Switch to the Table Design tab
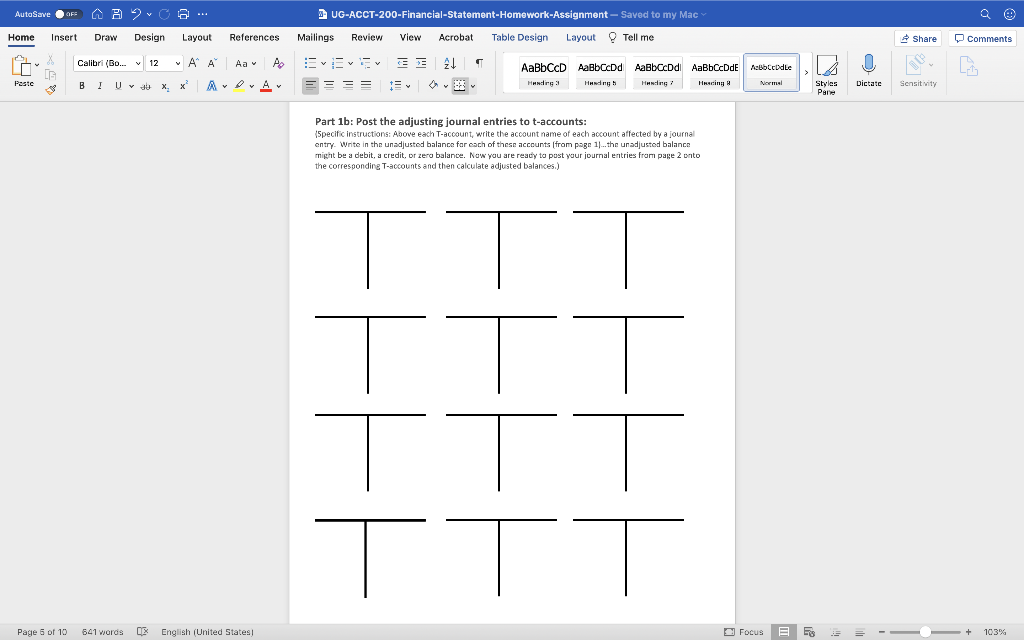 (519, 36)
